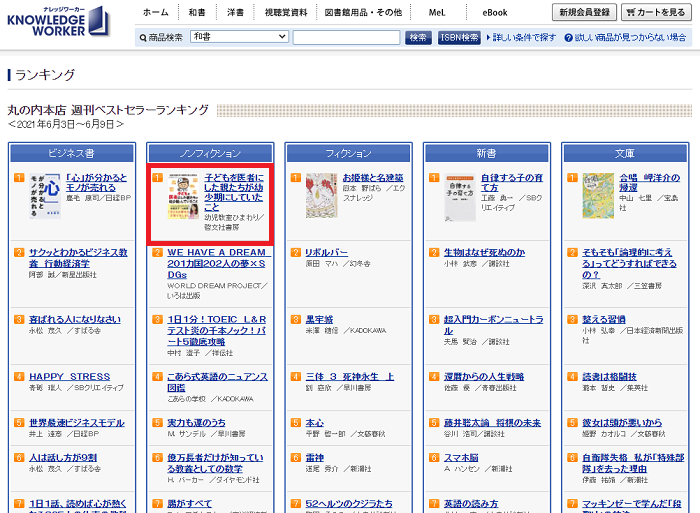Open the HAPPY STRESS book link
700x513 pixels.
(70, 376)
